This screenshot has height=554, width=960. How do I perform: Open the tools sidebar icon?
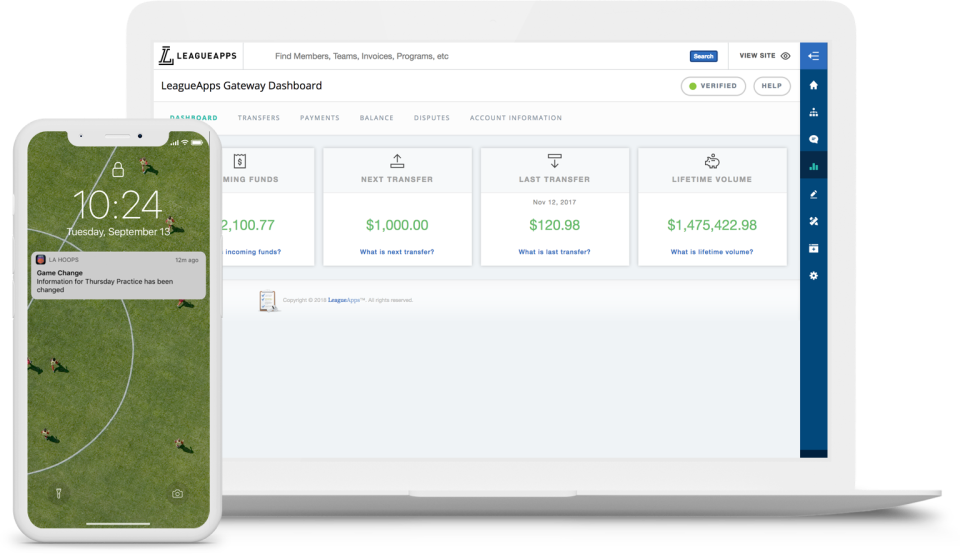[x=813, y=221]
